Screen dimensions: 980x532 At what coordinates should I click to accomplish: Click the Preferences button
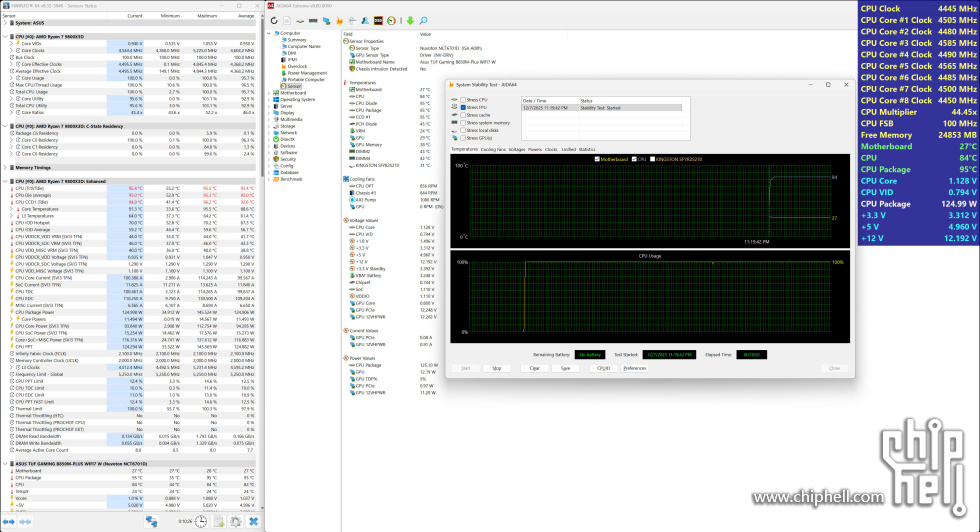point(634,368)
